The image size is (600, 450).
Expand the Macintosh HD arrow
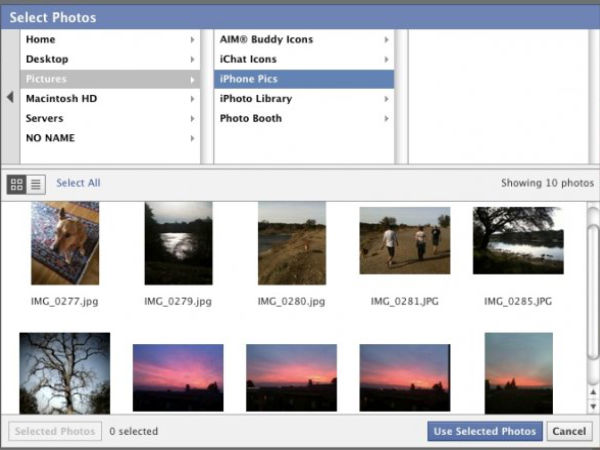click(x=191, y=99)
